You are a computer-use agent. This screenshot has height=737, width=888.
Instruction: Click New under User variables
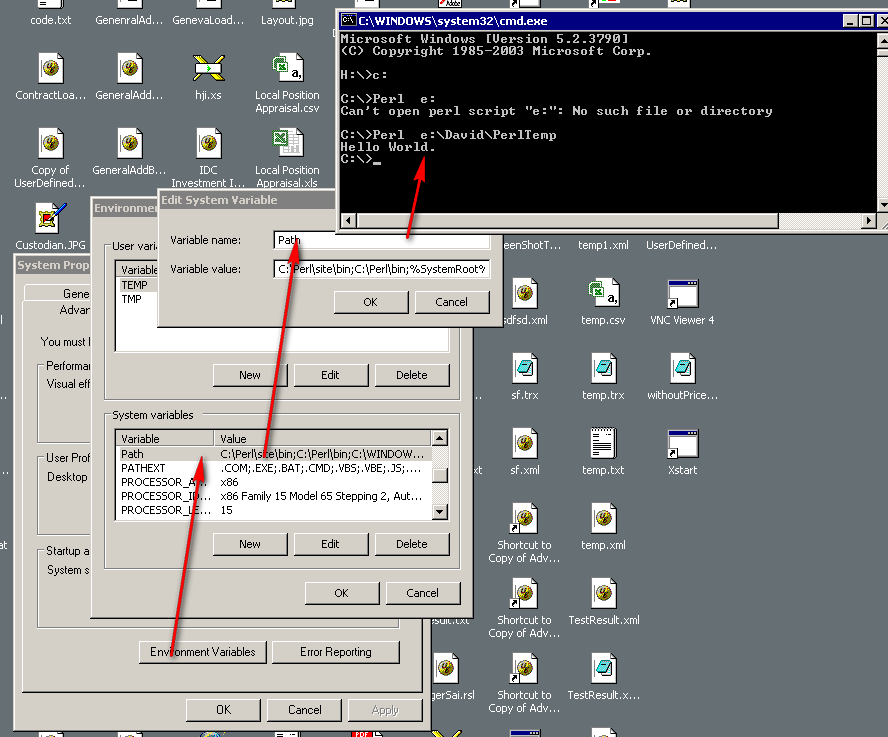click(250, 375)
